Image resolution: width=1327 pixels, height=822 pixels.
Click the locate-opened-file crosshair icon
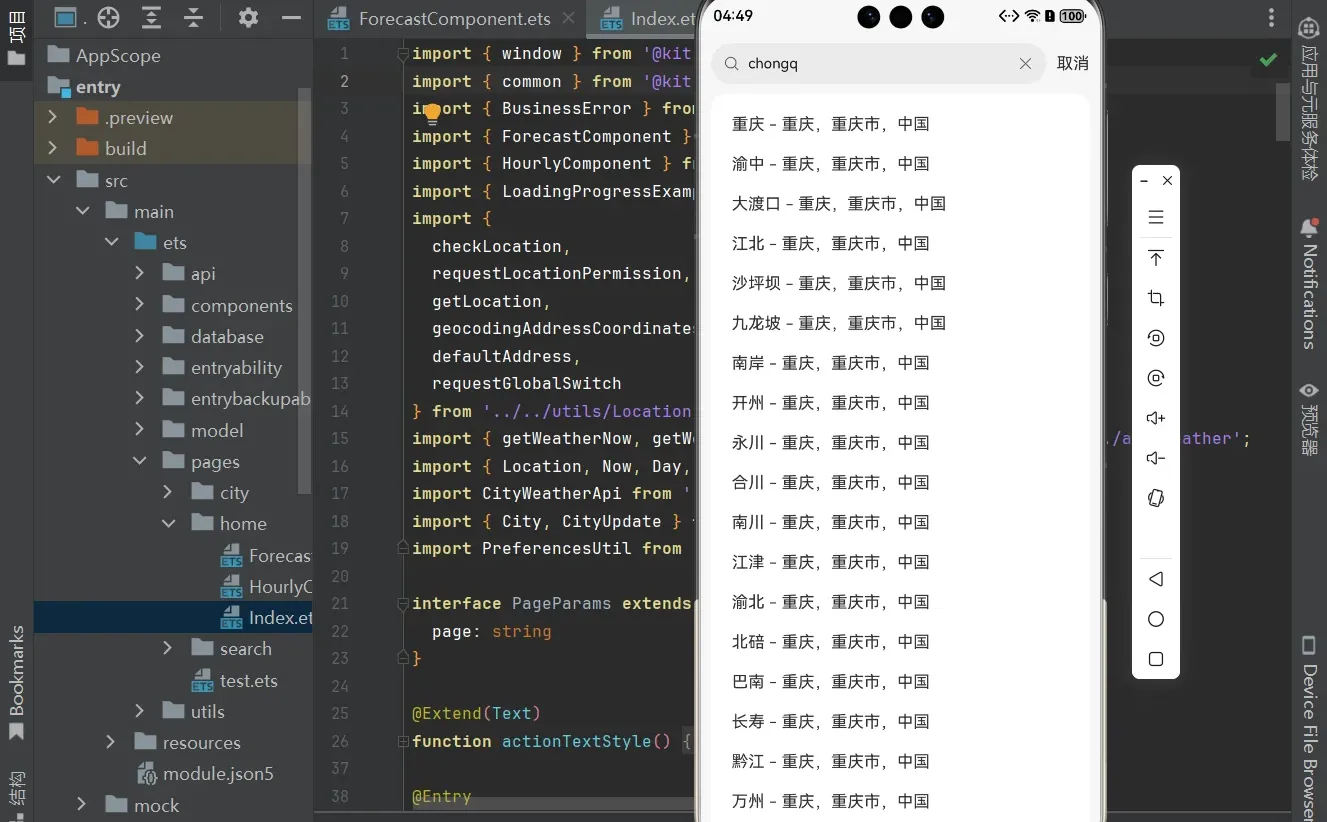tap(108, 17)
